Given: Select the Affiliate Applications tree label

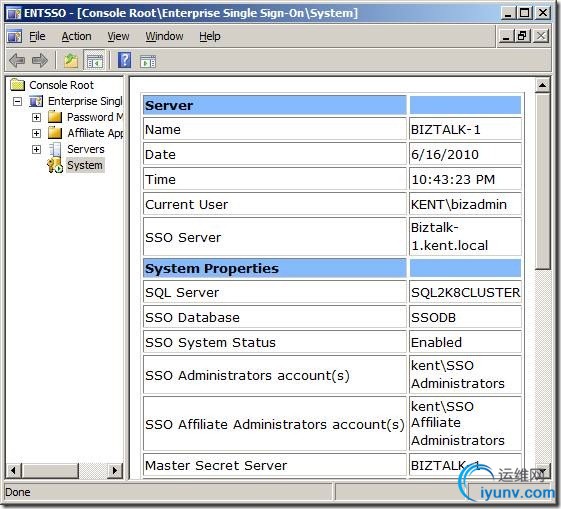Looking at the screenshot, I should pyautogui.click(x=95, y=133).
